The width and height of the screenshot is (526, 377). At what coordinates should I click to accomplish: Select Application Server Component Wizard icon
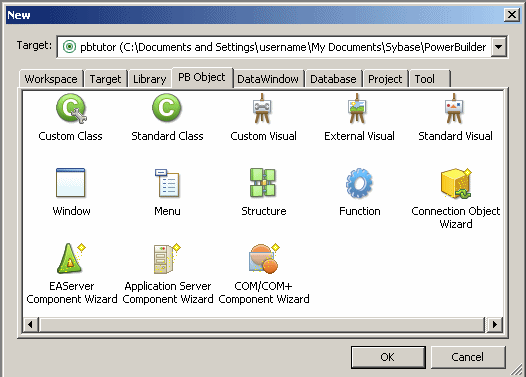[x=167, y=258]
